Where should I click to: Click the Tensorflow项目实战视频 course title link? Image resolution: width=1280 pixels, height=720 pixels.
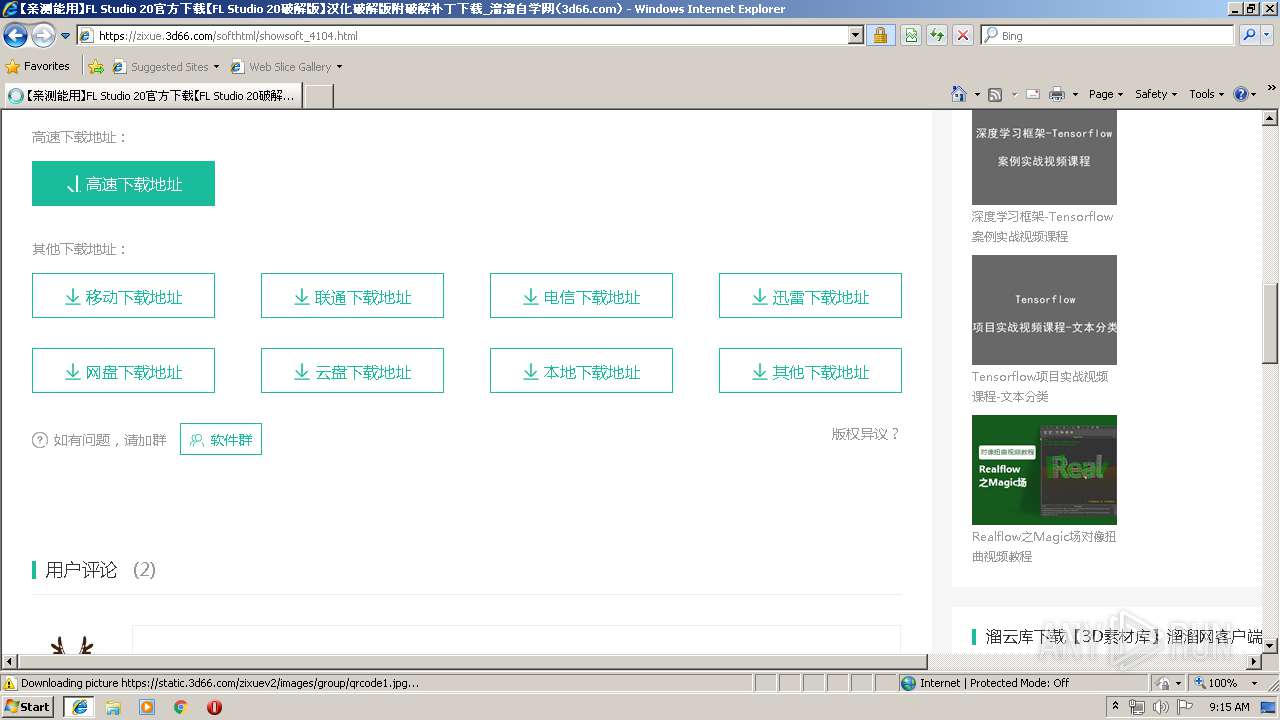point(1040,386)
